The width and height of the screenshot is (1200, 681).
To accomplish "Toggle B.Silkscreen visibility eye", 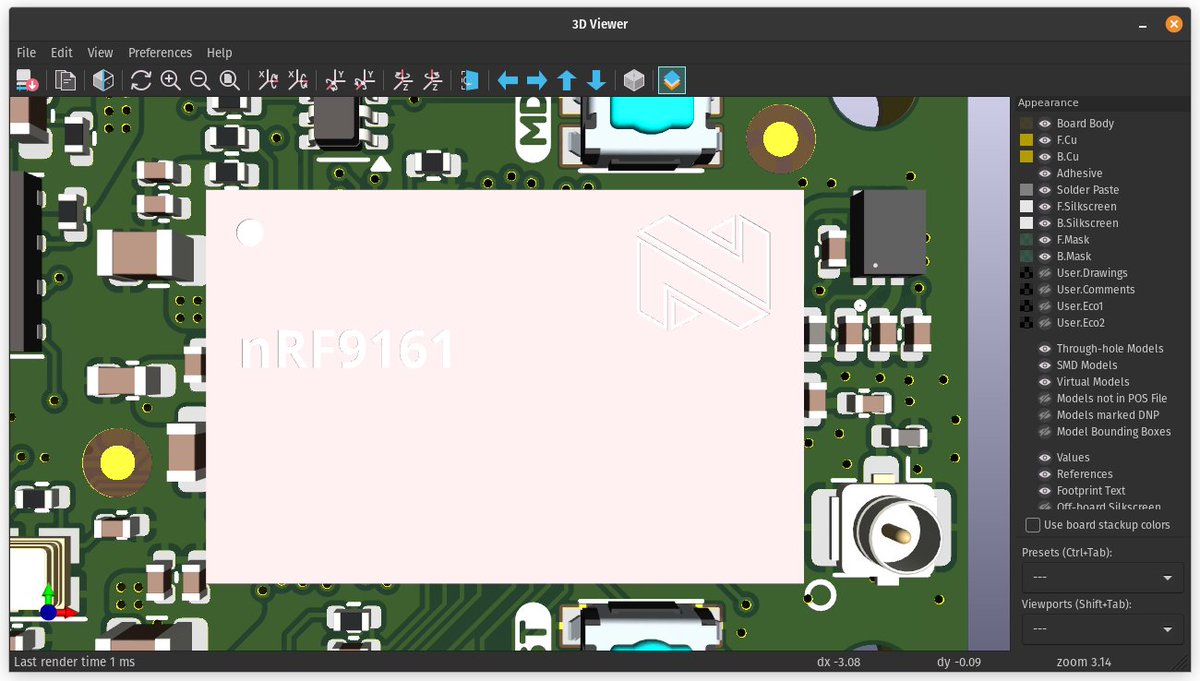I will 1044,223.
